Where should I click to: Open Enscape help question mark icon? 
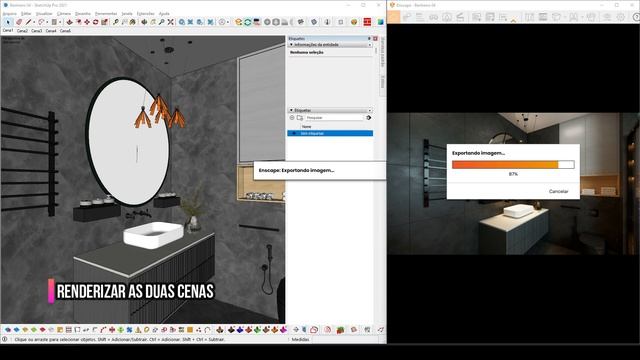636,17
